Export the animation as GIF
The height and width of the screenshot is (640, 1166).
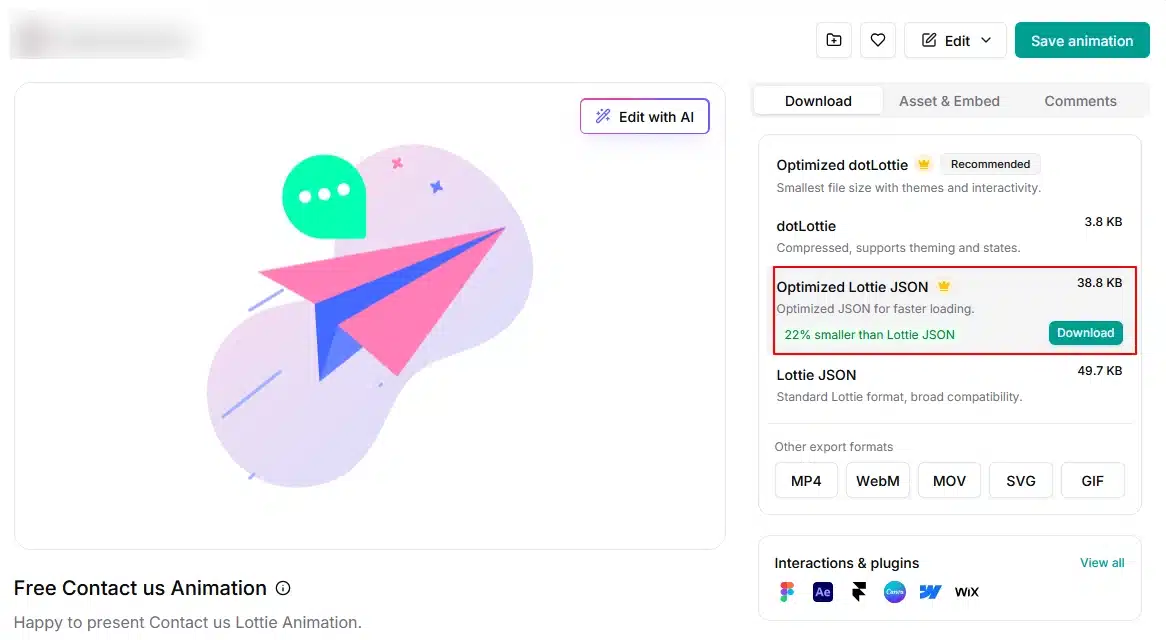click(x=1092, y=481)
